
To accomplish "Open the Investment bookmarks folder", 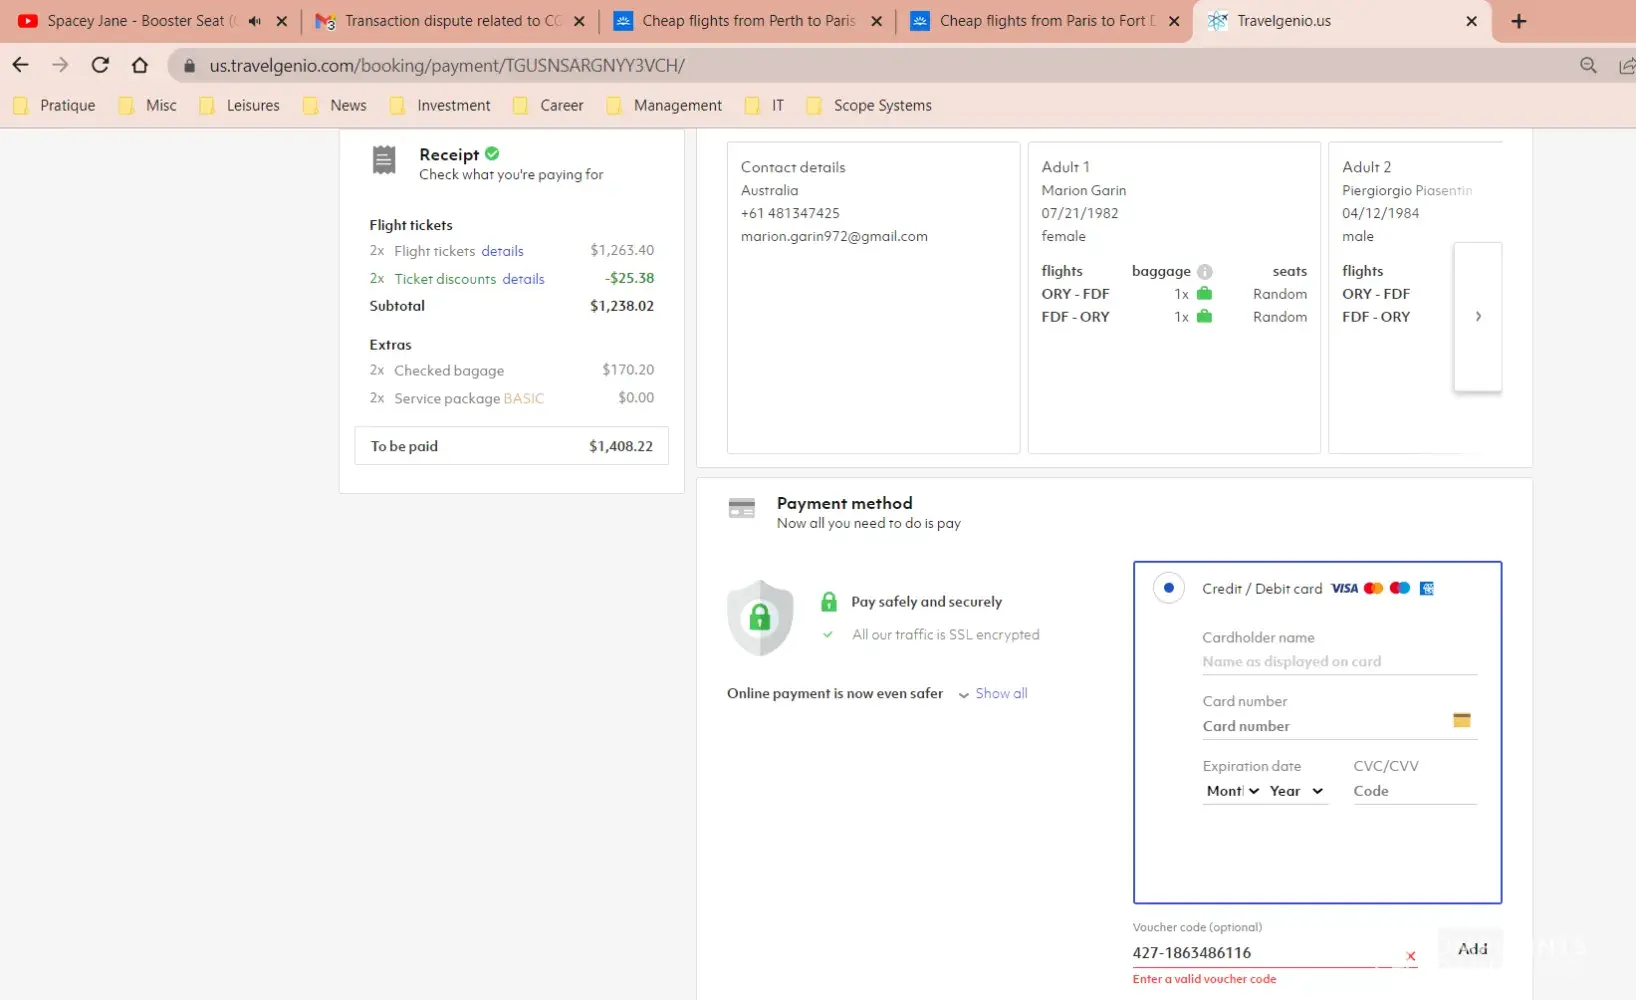I will point(453,105).
